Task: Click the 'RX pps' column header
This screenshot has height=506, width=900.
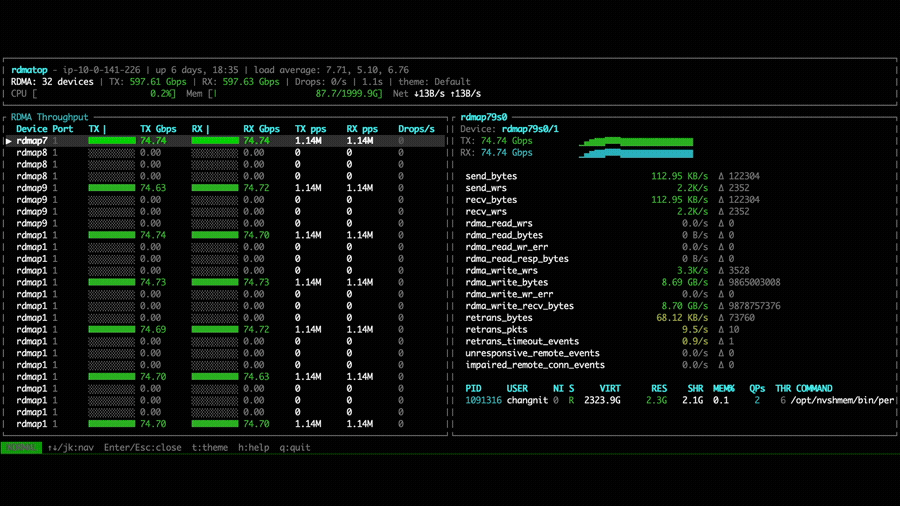Action: [x=362, y=129]
